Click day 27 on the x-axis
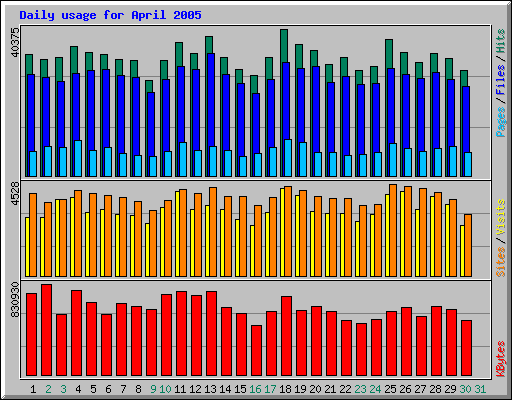The height and width of the screenshot is (400, 512). pyautogui.click(x=420, y=389)
